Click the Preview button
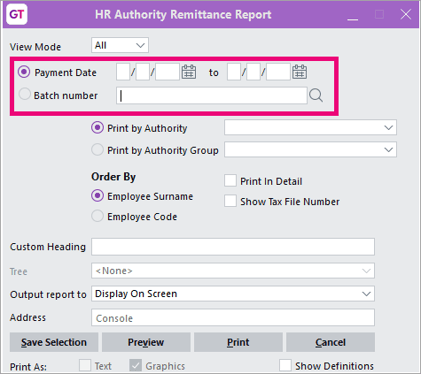This screenshot has height=374, width=421. [x=146, y=342]
